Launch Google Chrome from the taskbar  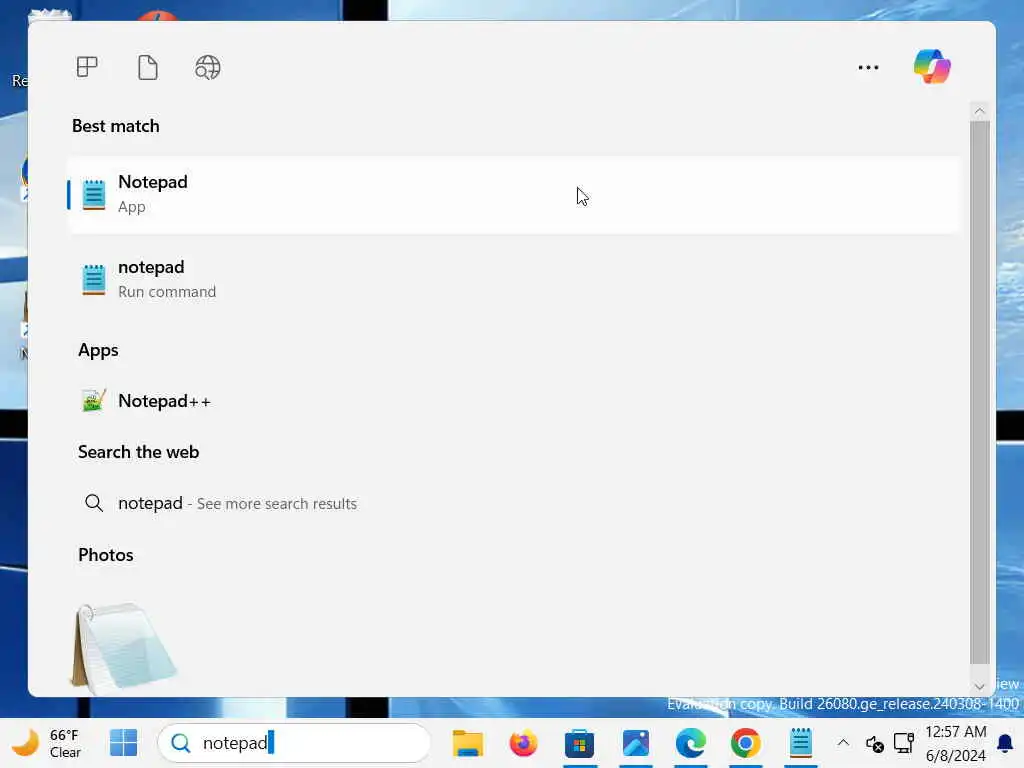click(745, 743)
